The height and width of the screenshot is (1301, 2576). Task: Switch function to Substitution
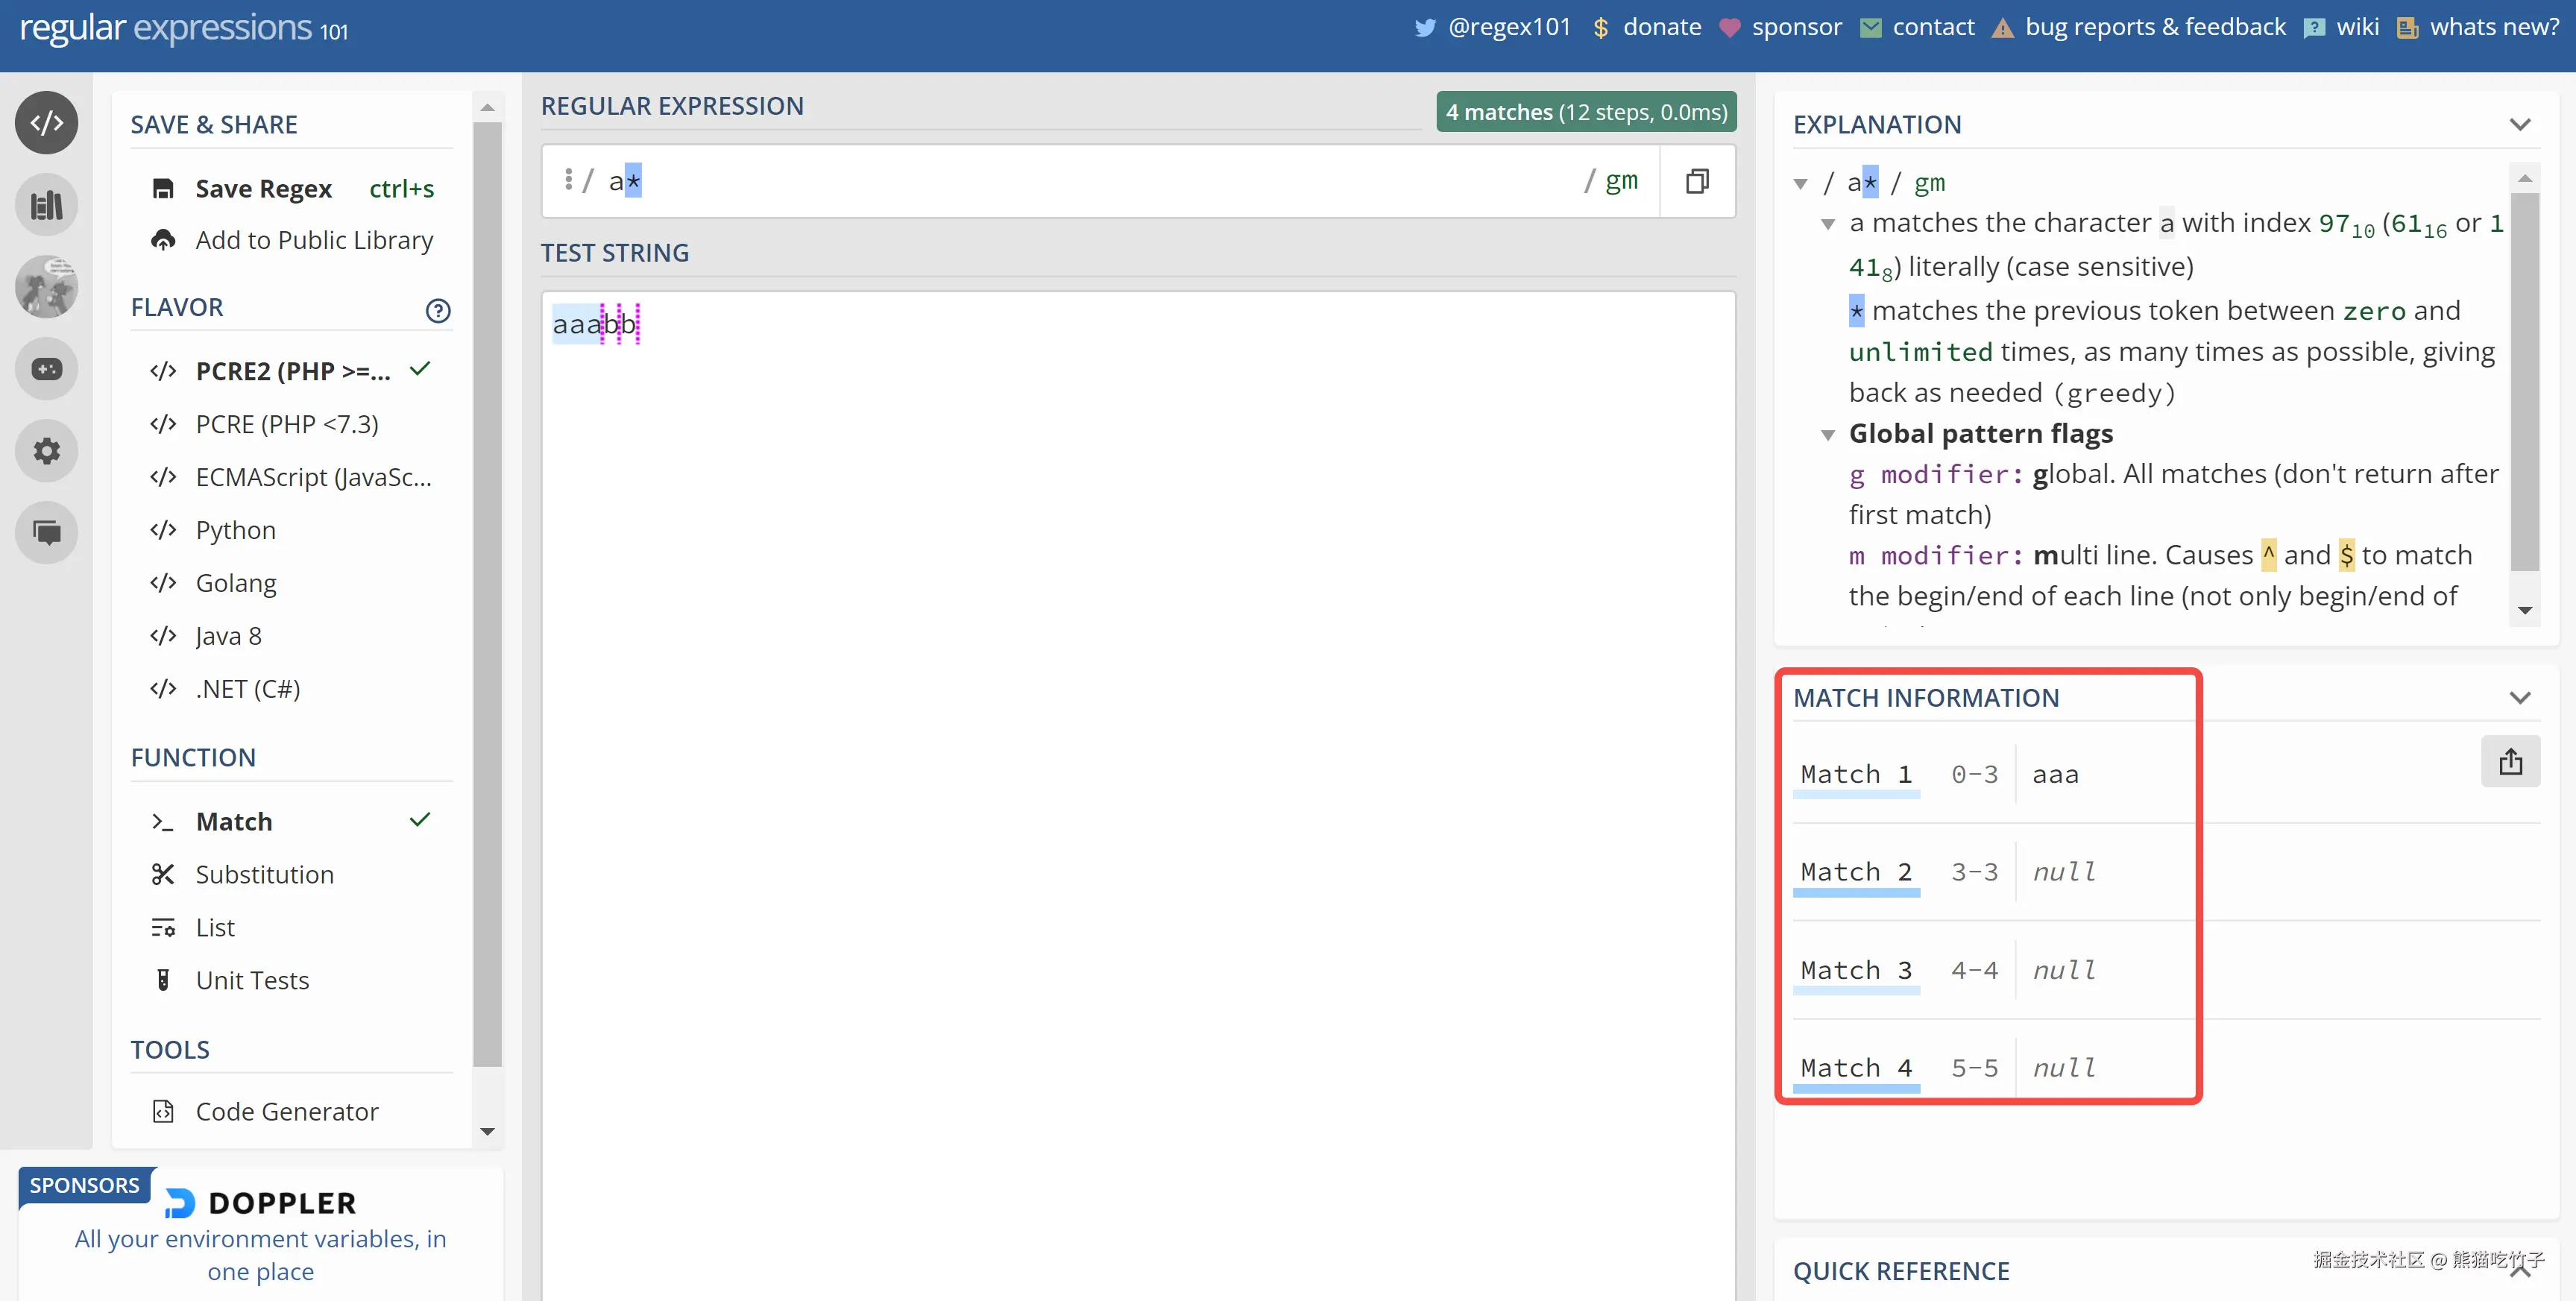(x=264, y=874)
